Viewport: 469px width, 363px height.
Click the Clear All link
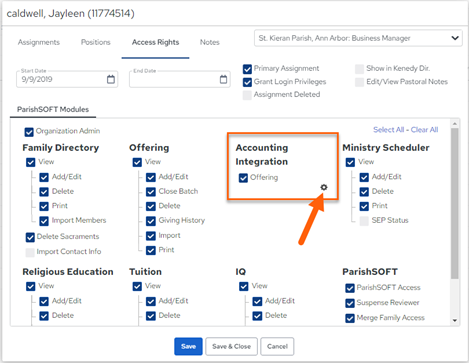(424, 130)
